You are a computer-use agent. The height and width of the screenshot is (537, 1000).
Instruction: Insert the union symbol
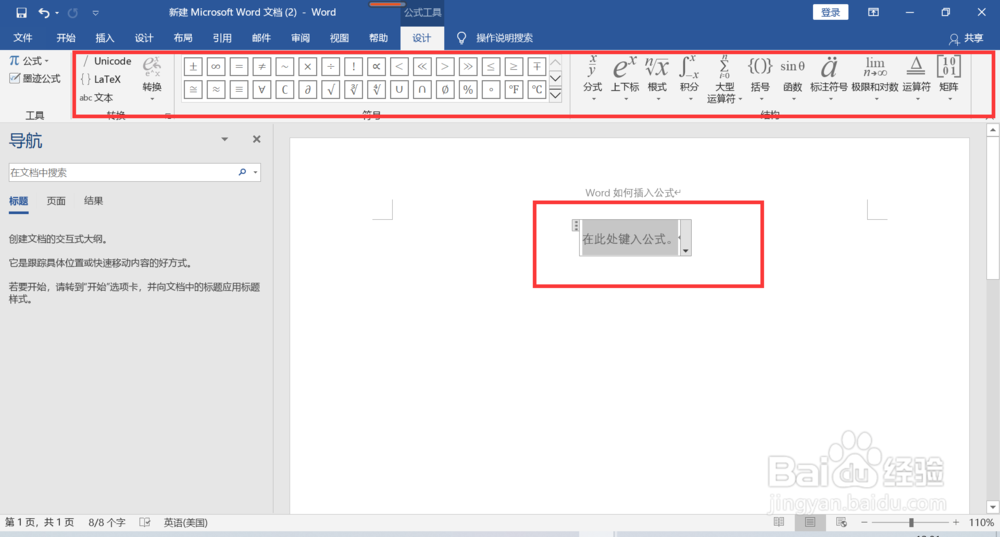point(399,89)
